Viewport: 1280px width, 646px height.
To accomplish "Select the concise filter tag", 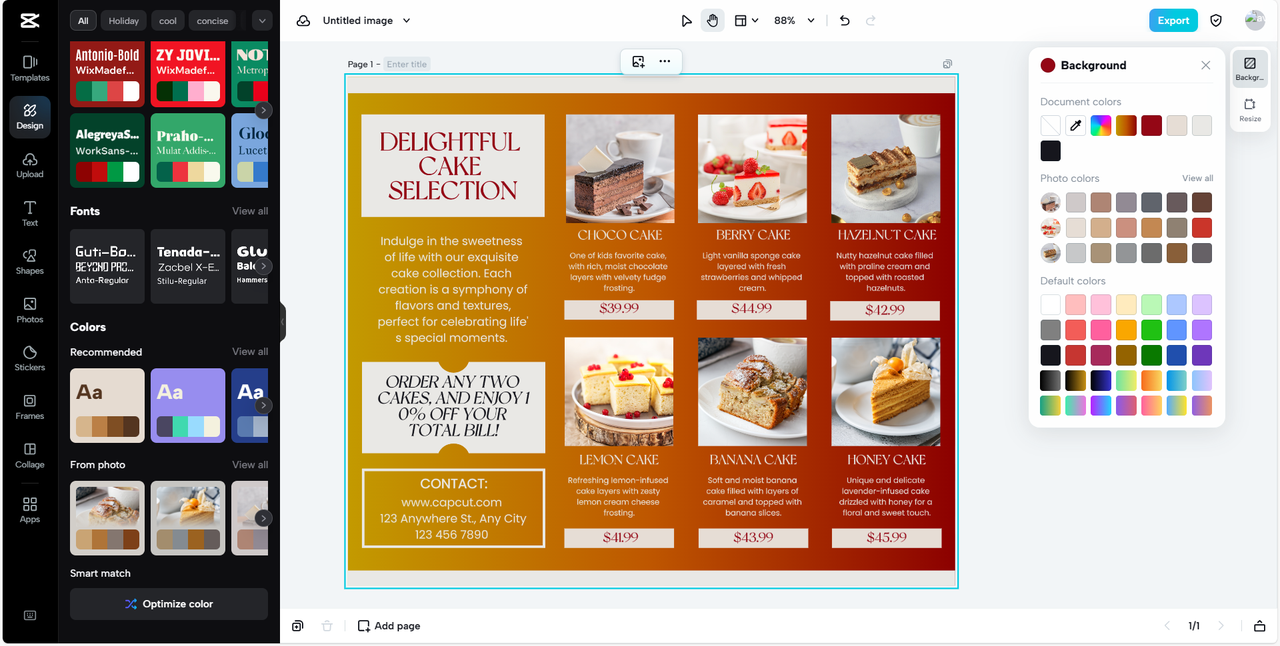I will point(213,20).
